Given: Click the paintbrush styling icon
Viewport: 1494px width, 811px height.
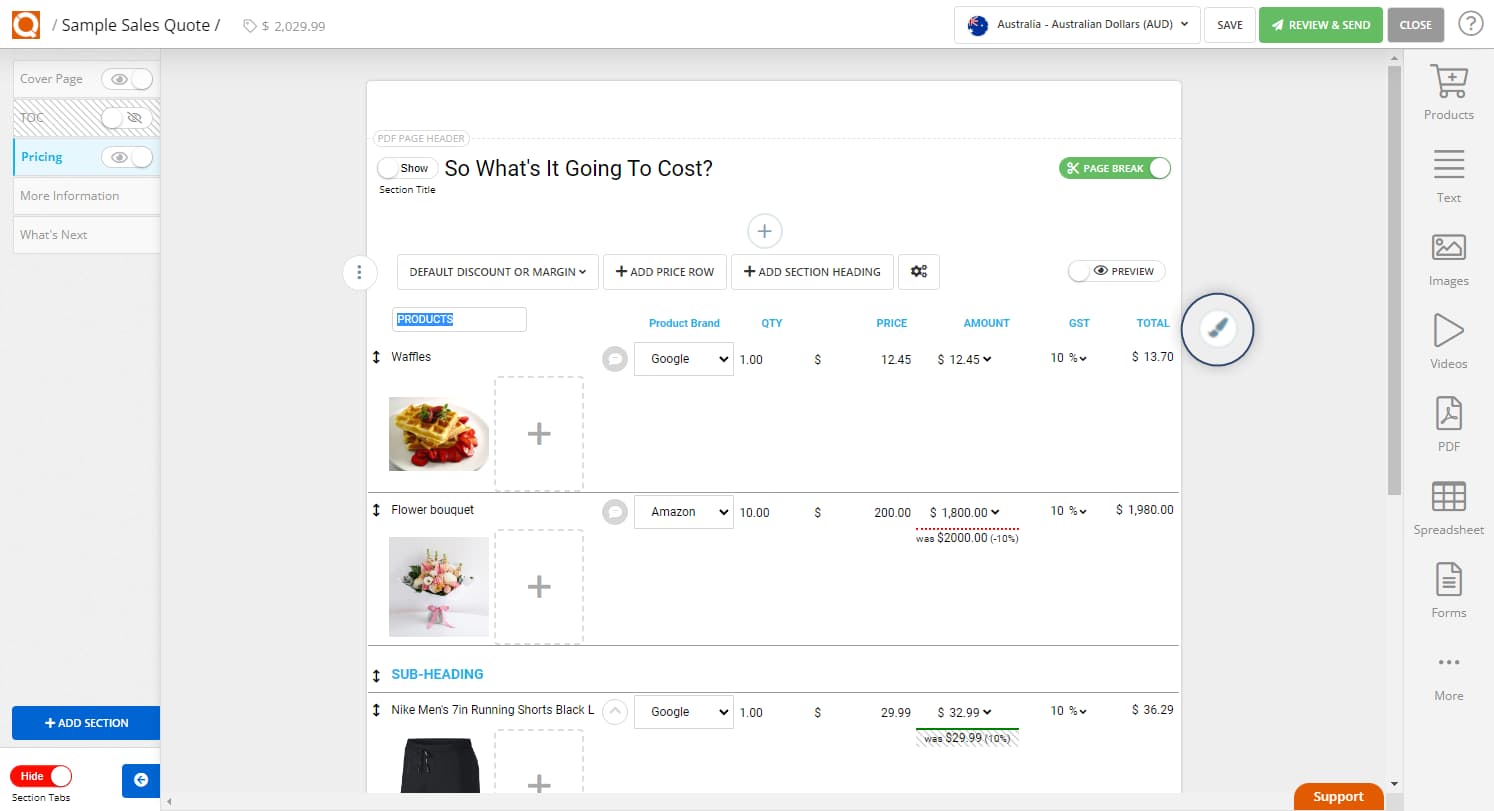Looking at the screenshot, I should 1217,329.
